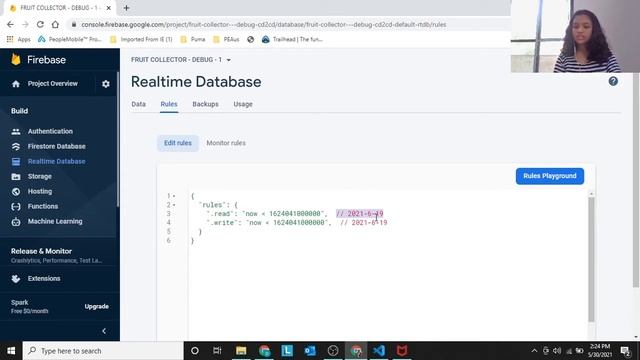Switch to the Usage tab
The image size is (640, 360).
click(243, 104)
